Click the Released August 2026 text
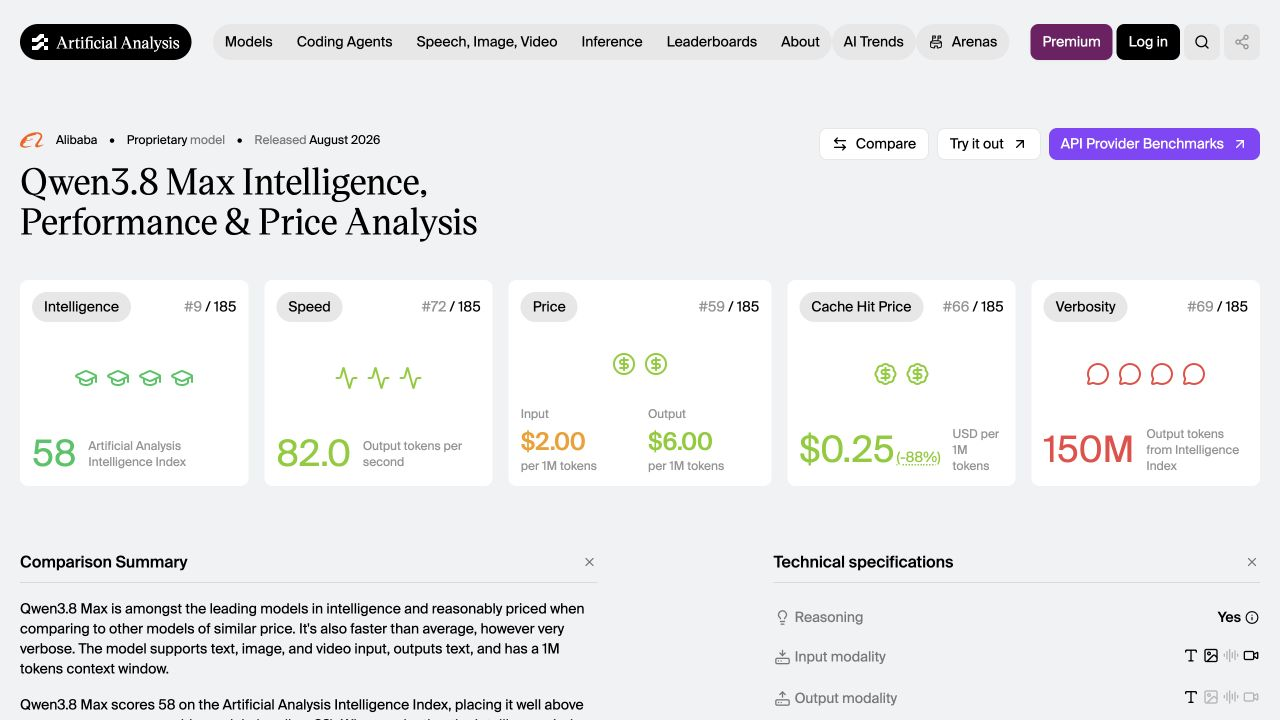This screenshot has width=1280, height=720. pos(317,140)
